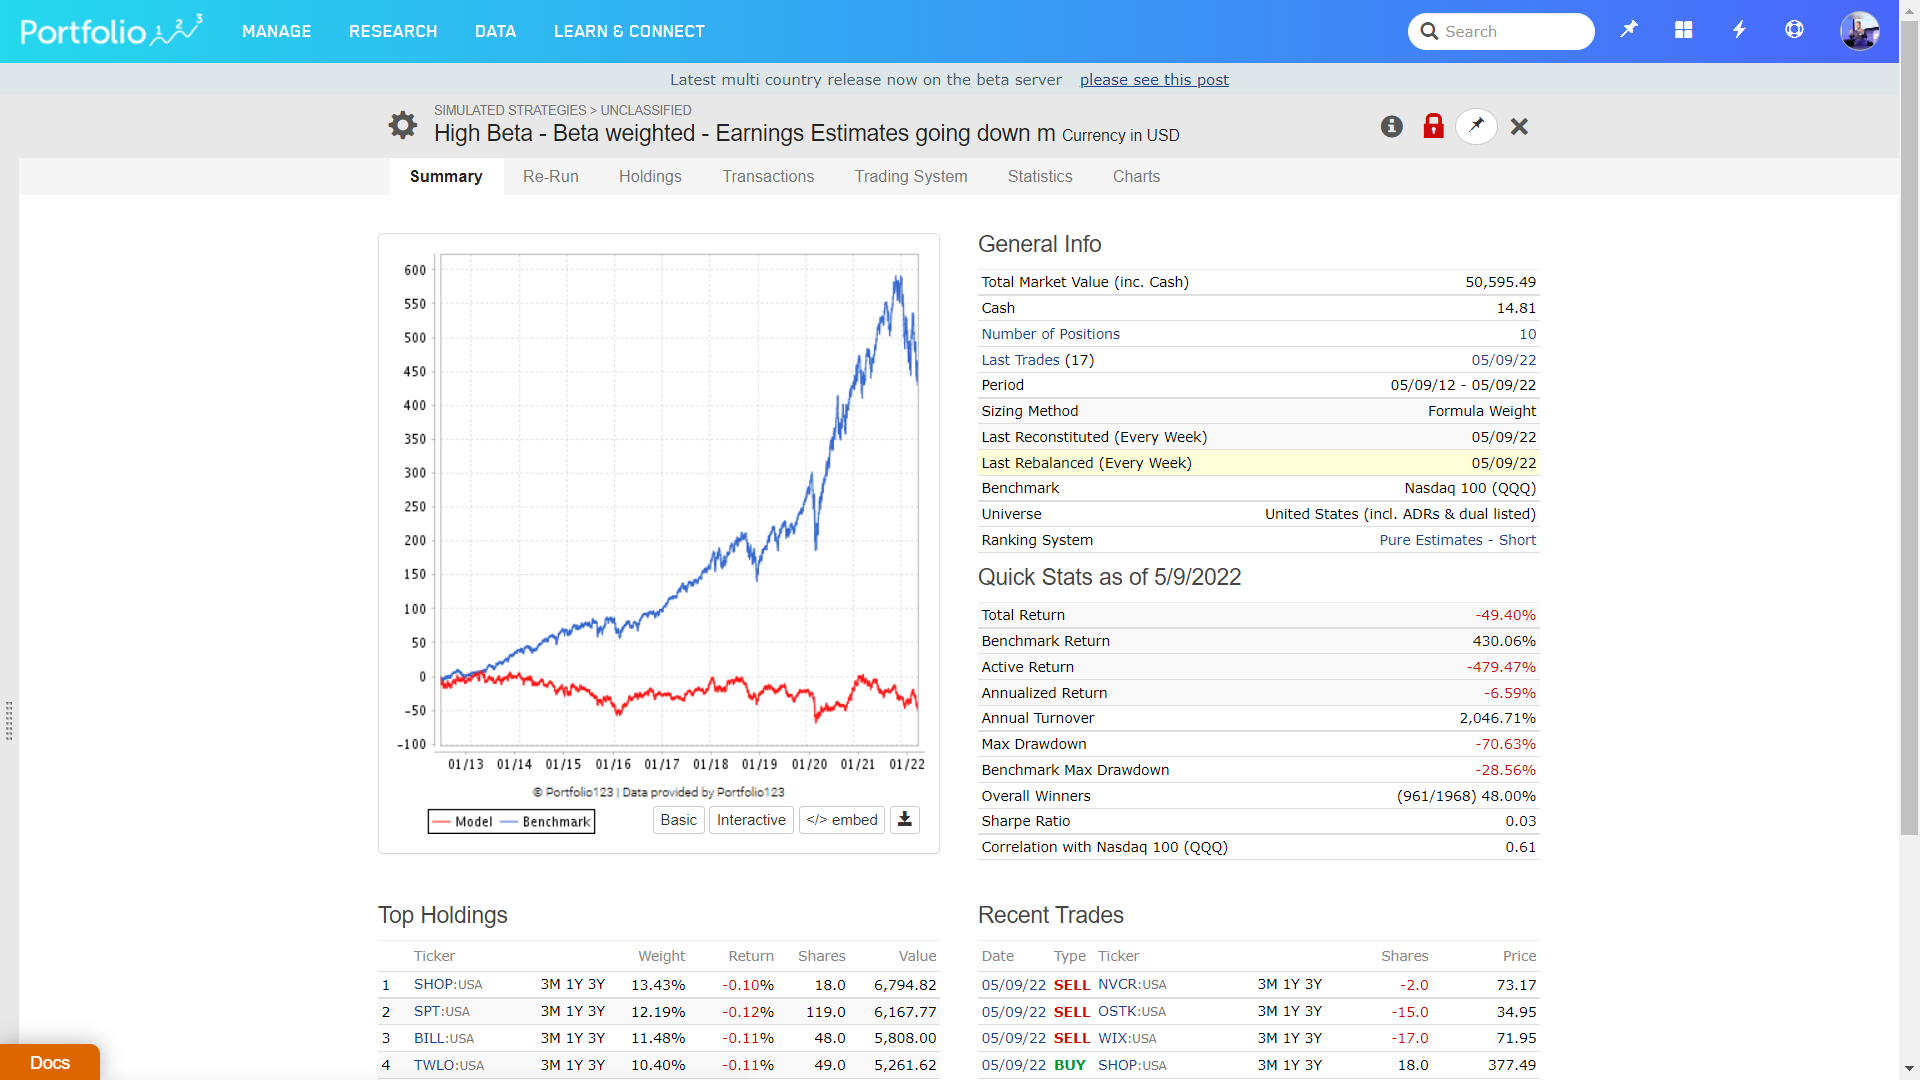Click the strategy settings gear icon

402,125
